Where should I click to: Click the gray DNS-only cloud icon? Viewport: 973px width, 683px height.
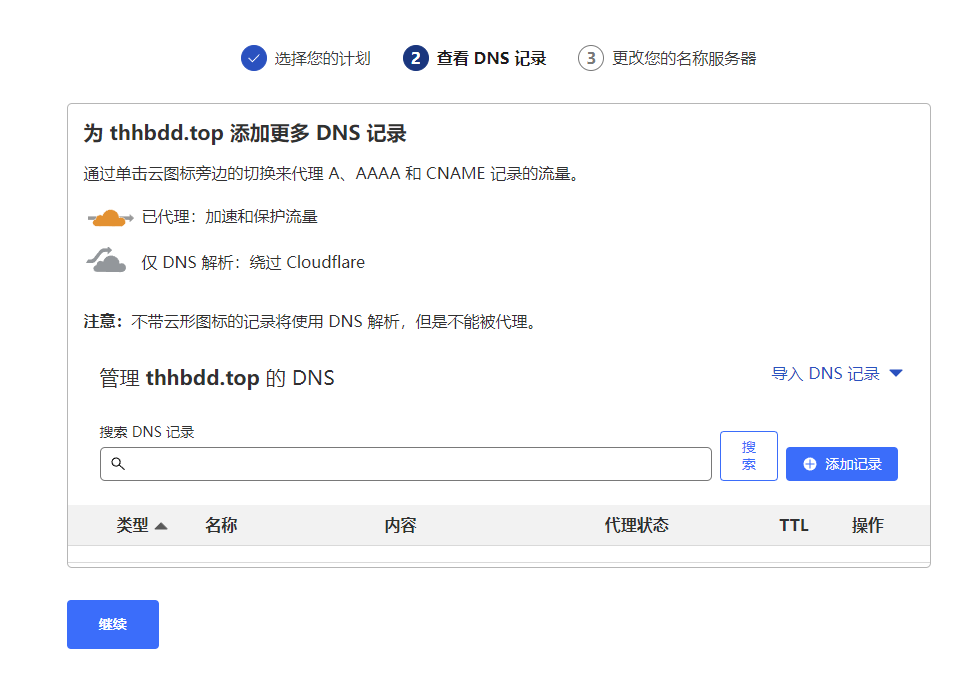[x=107, y=262]
